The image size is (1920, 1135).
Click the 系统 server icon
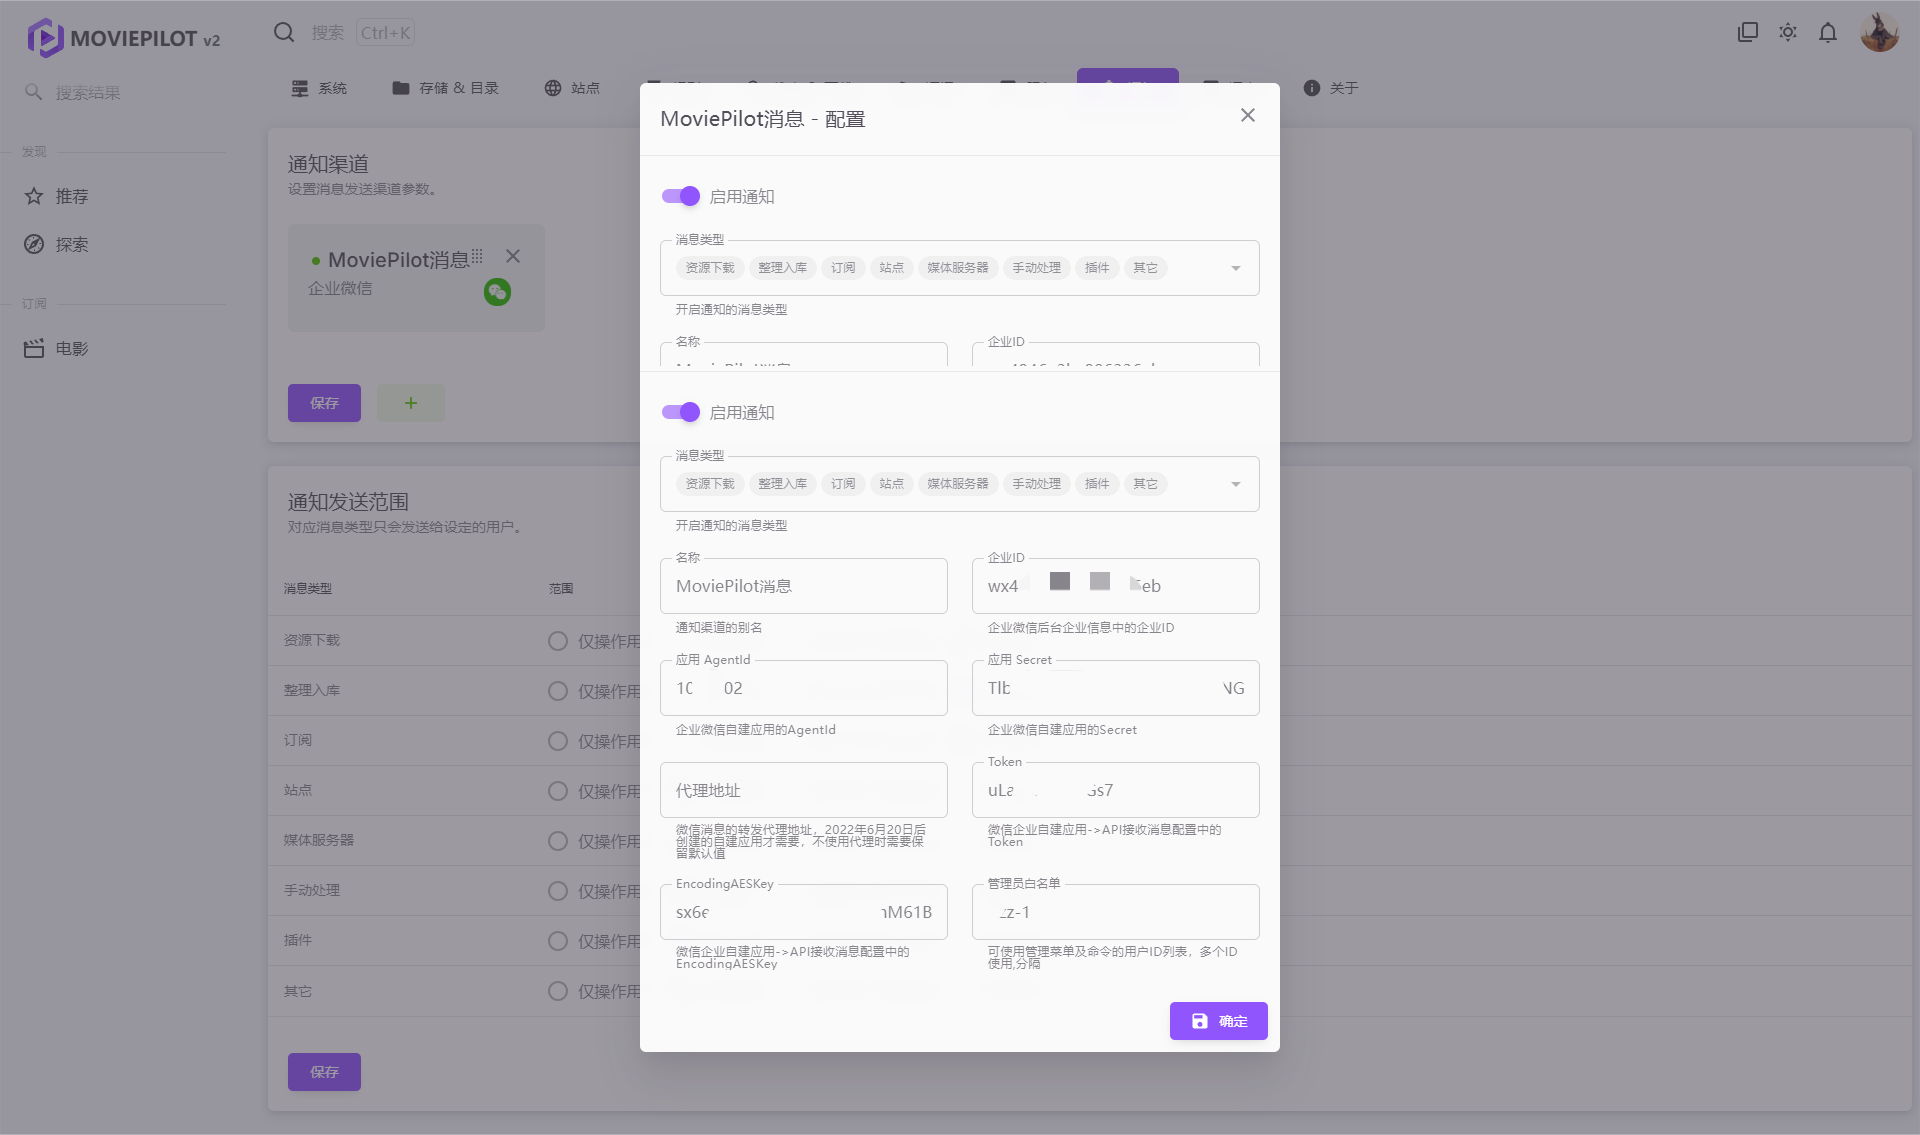[300, 88]
